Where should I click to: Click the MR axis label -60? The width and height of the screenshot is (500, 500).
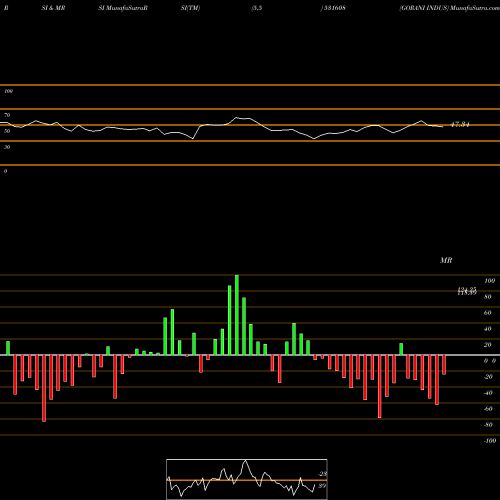[488, 409]
